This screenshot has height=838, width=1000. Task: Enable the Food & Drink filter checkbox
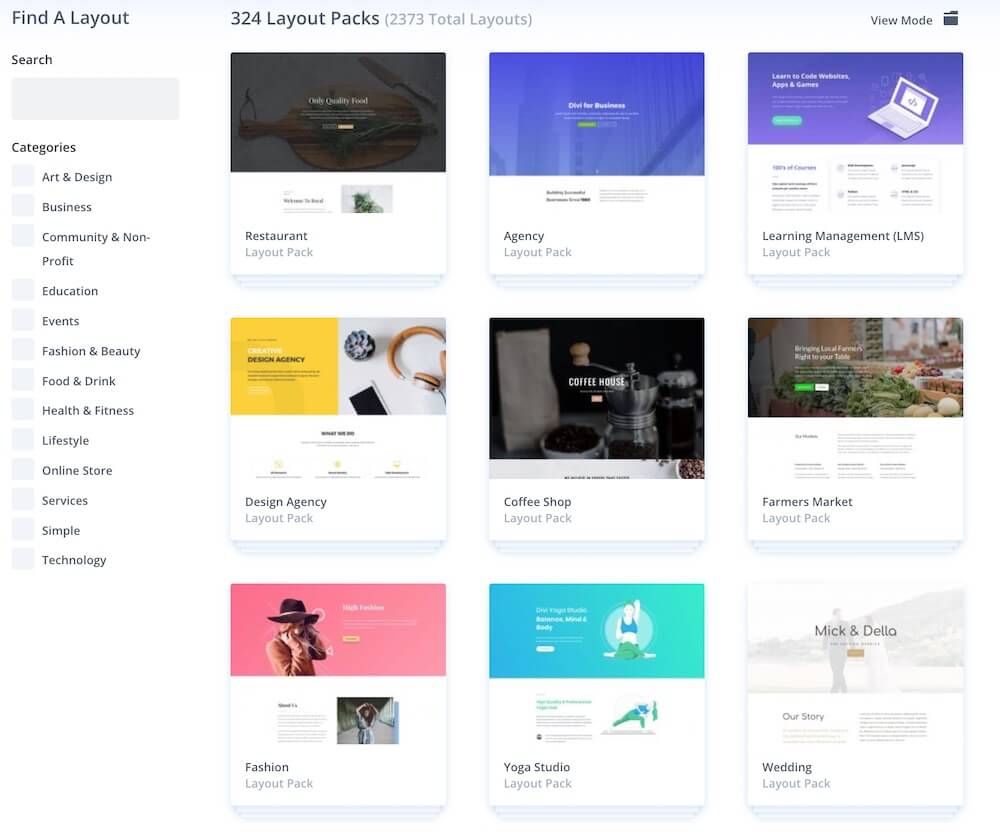coord(23,381)
